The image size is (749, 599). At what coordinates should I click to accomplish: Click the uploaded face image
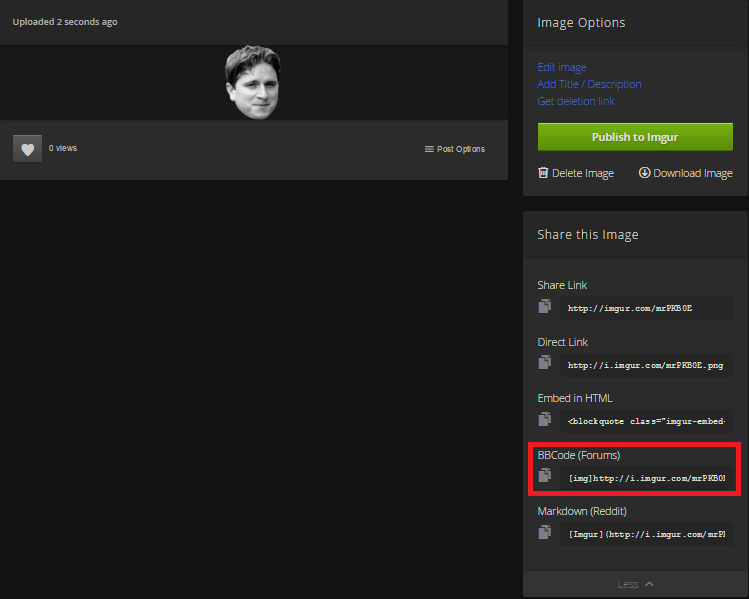tap(253, 82)
